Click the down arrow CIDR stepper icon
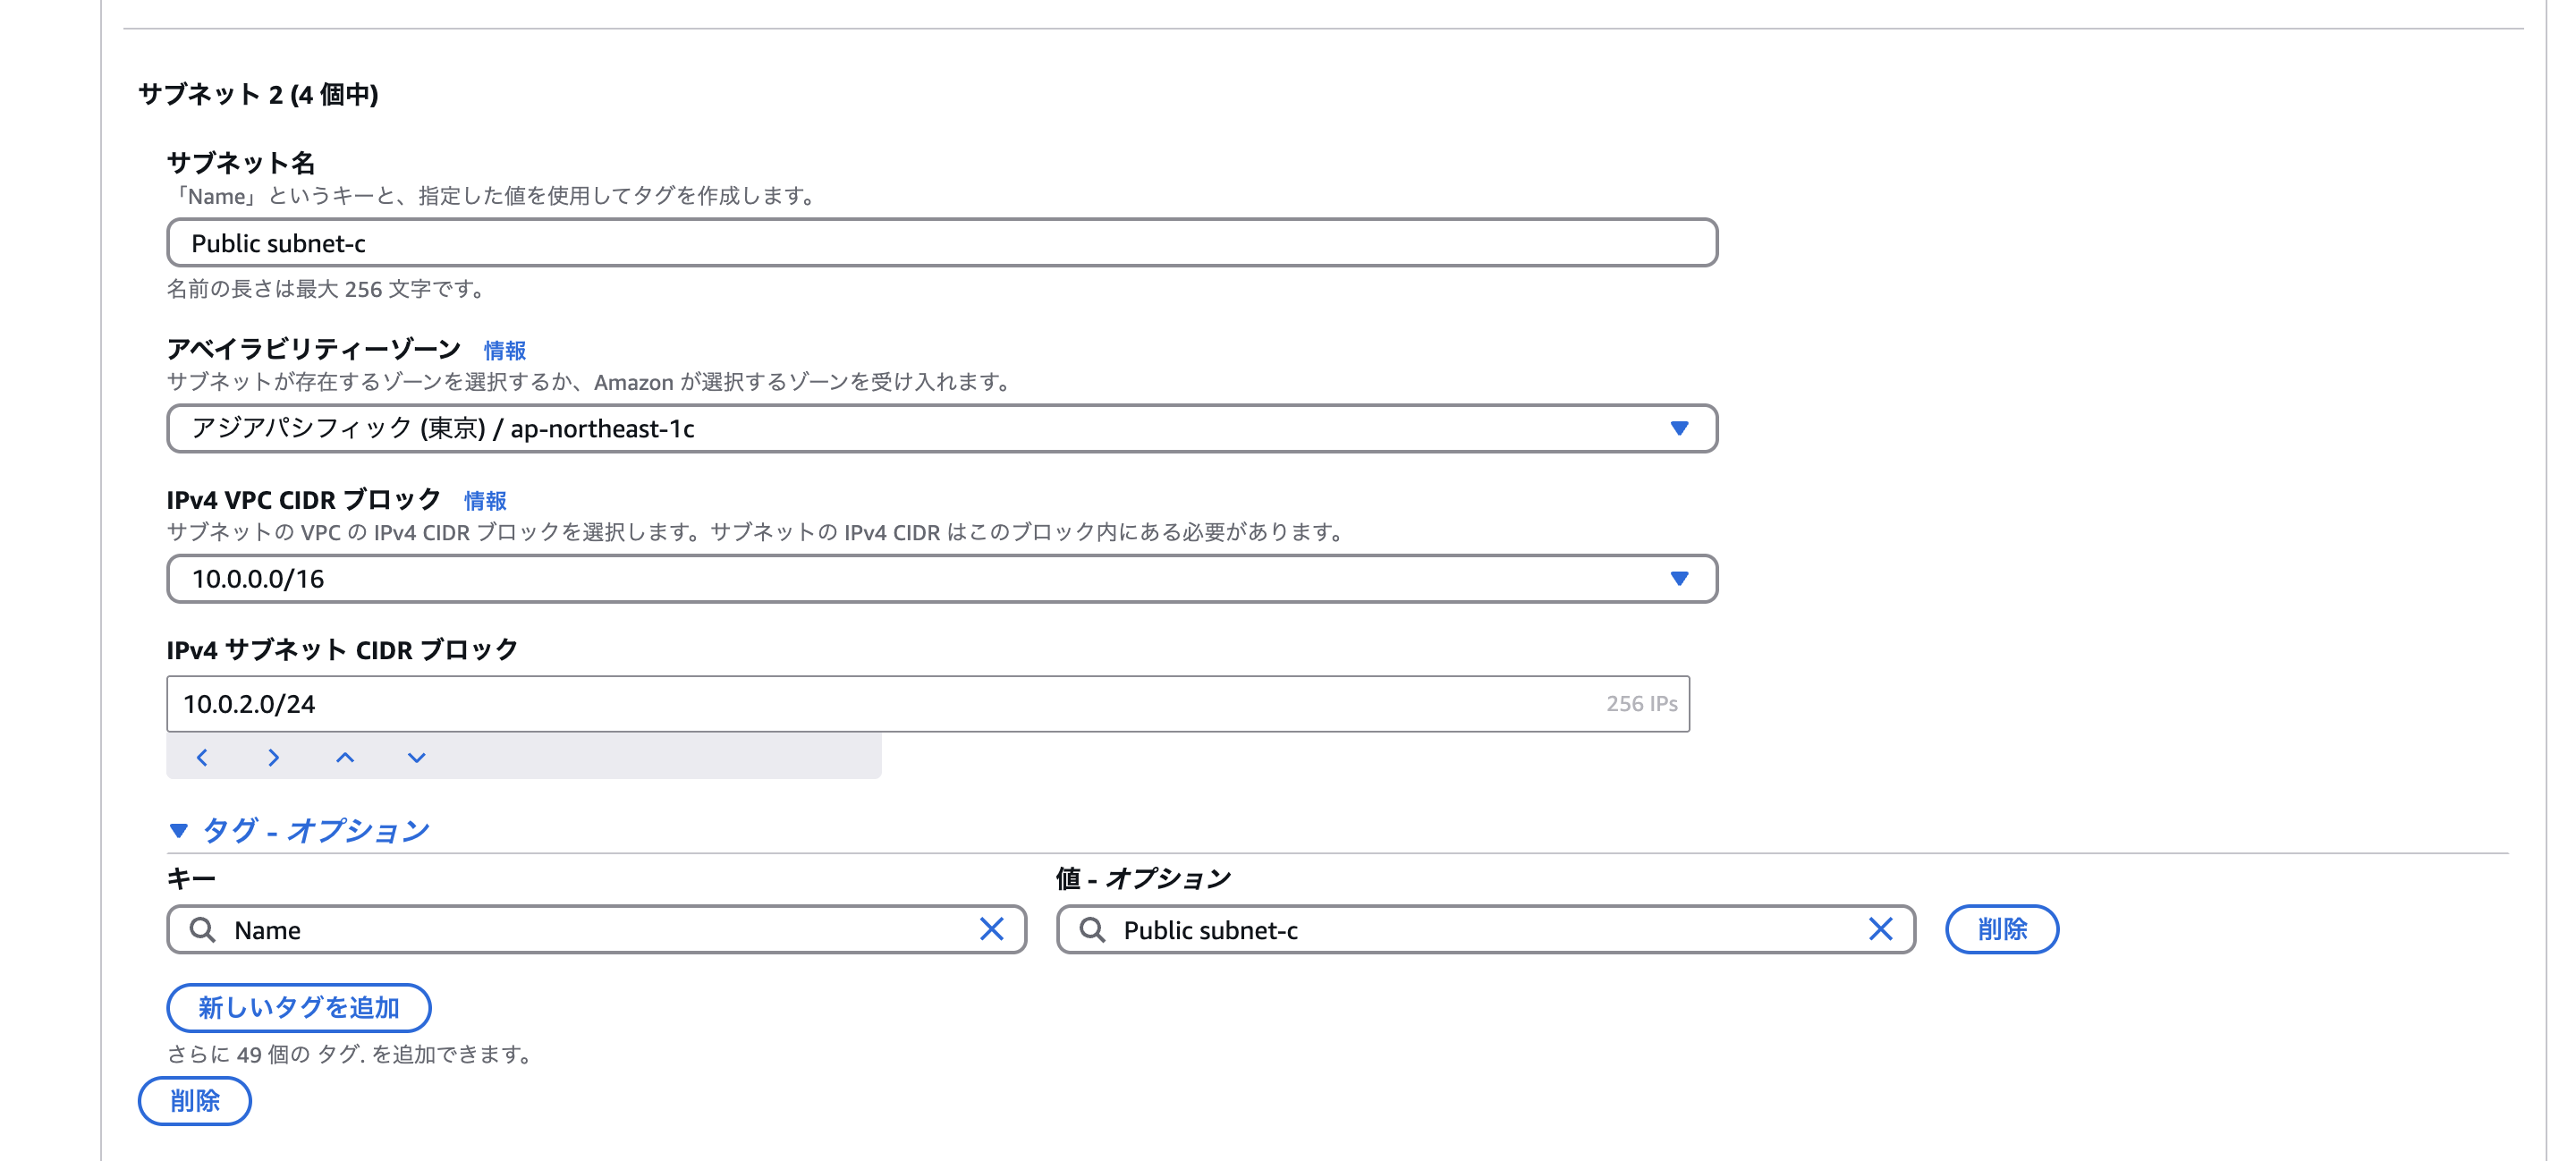2576x1161 pixels. pyautogui.click(x=417, y=757)
